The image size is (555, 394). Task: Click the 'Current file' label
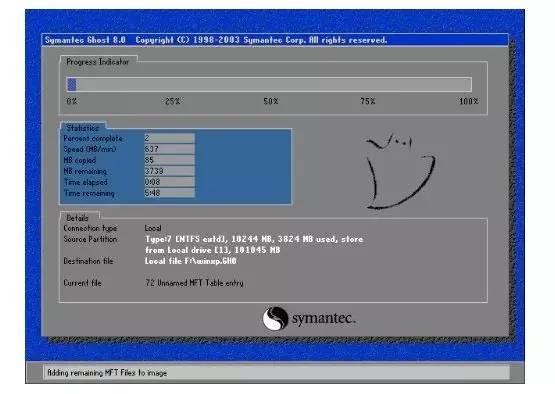[82, 283]
